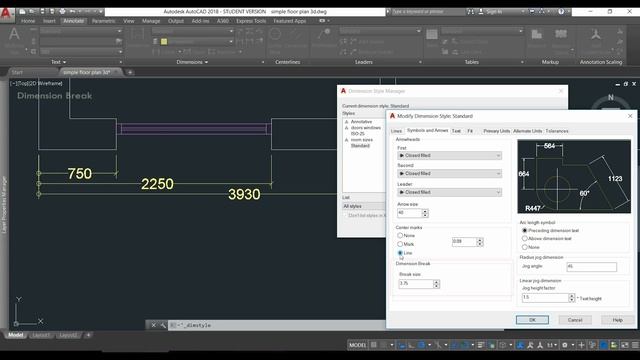This screenshot has height=360, width=640.
Task: Click the Table tool icon
Action: tap(432, 35)
